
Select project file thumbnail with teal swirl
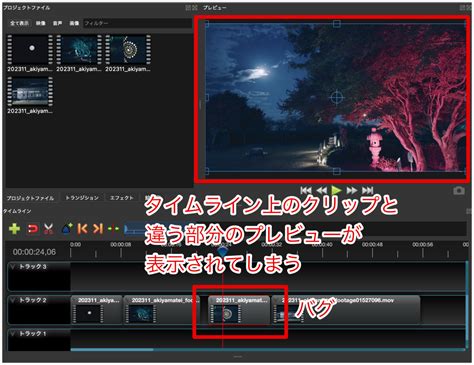(79, 49)
